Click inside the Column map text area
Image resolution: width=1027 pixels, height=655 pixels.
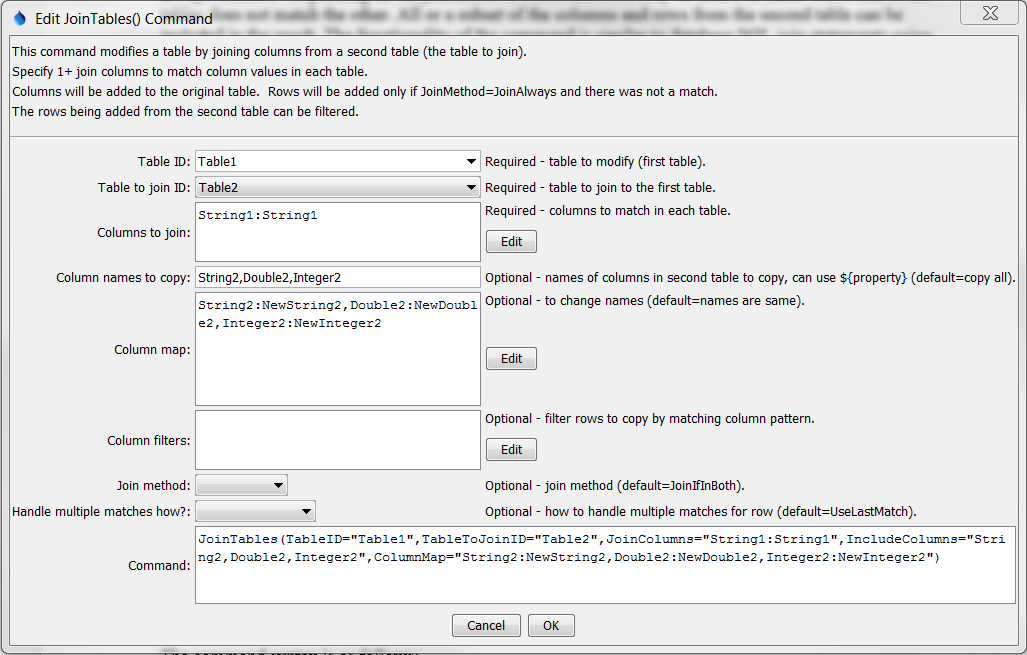coord(338,349)
